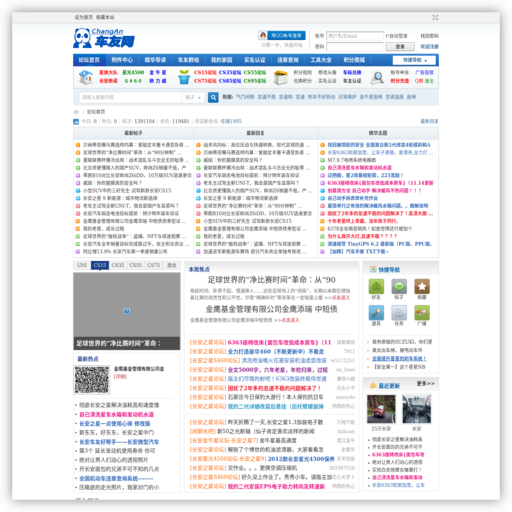Open the 帖子 search type dropdown

click(193, 97)
